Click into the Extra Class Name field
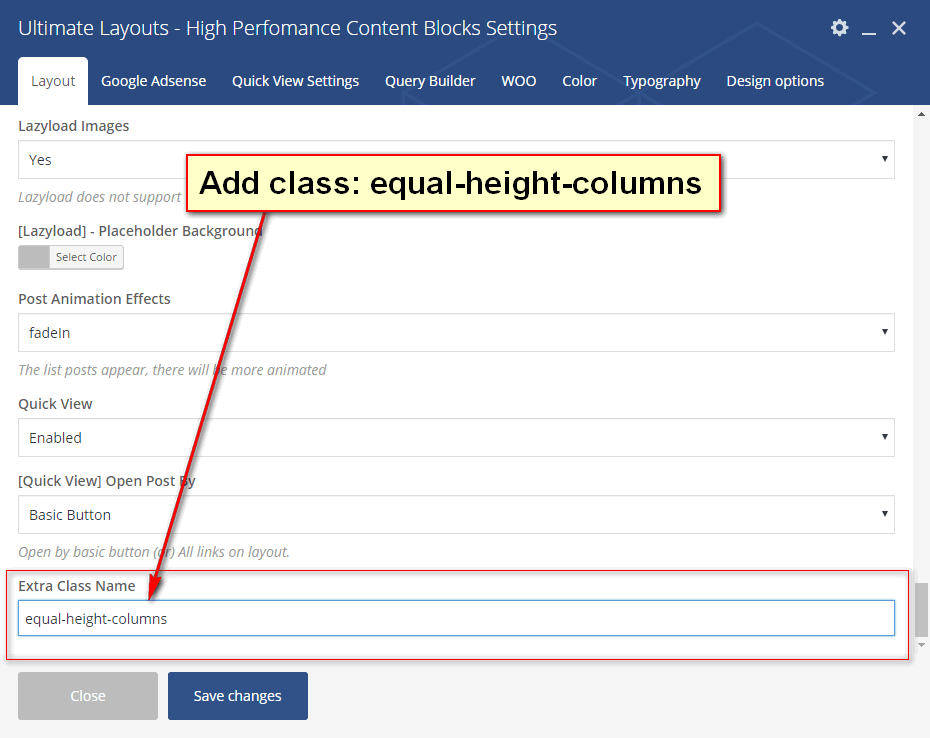 tap(456, 618)
